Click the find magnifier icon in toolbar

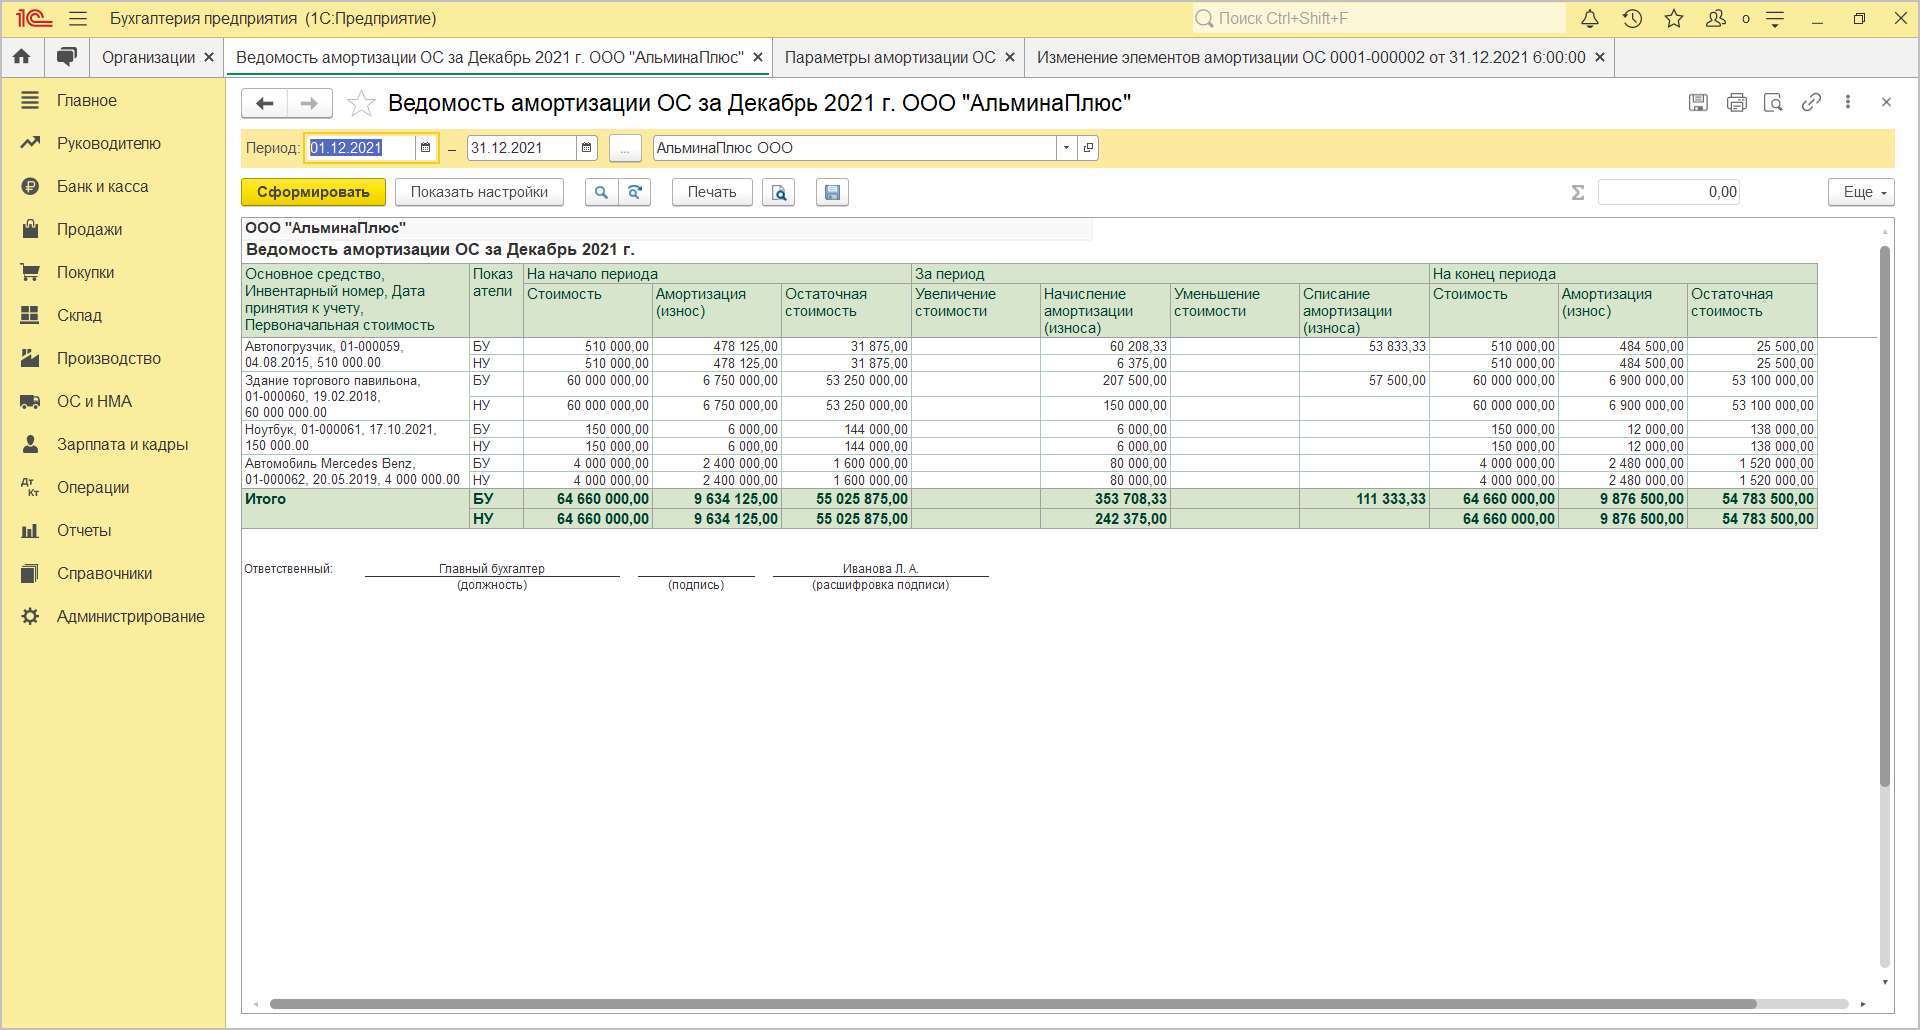(601, 192)
